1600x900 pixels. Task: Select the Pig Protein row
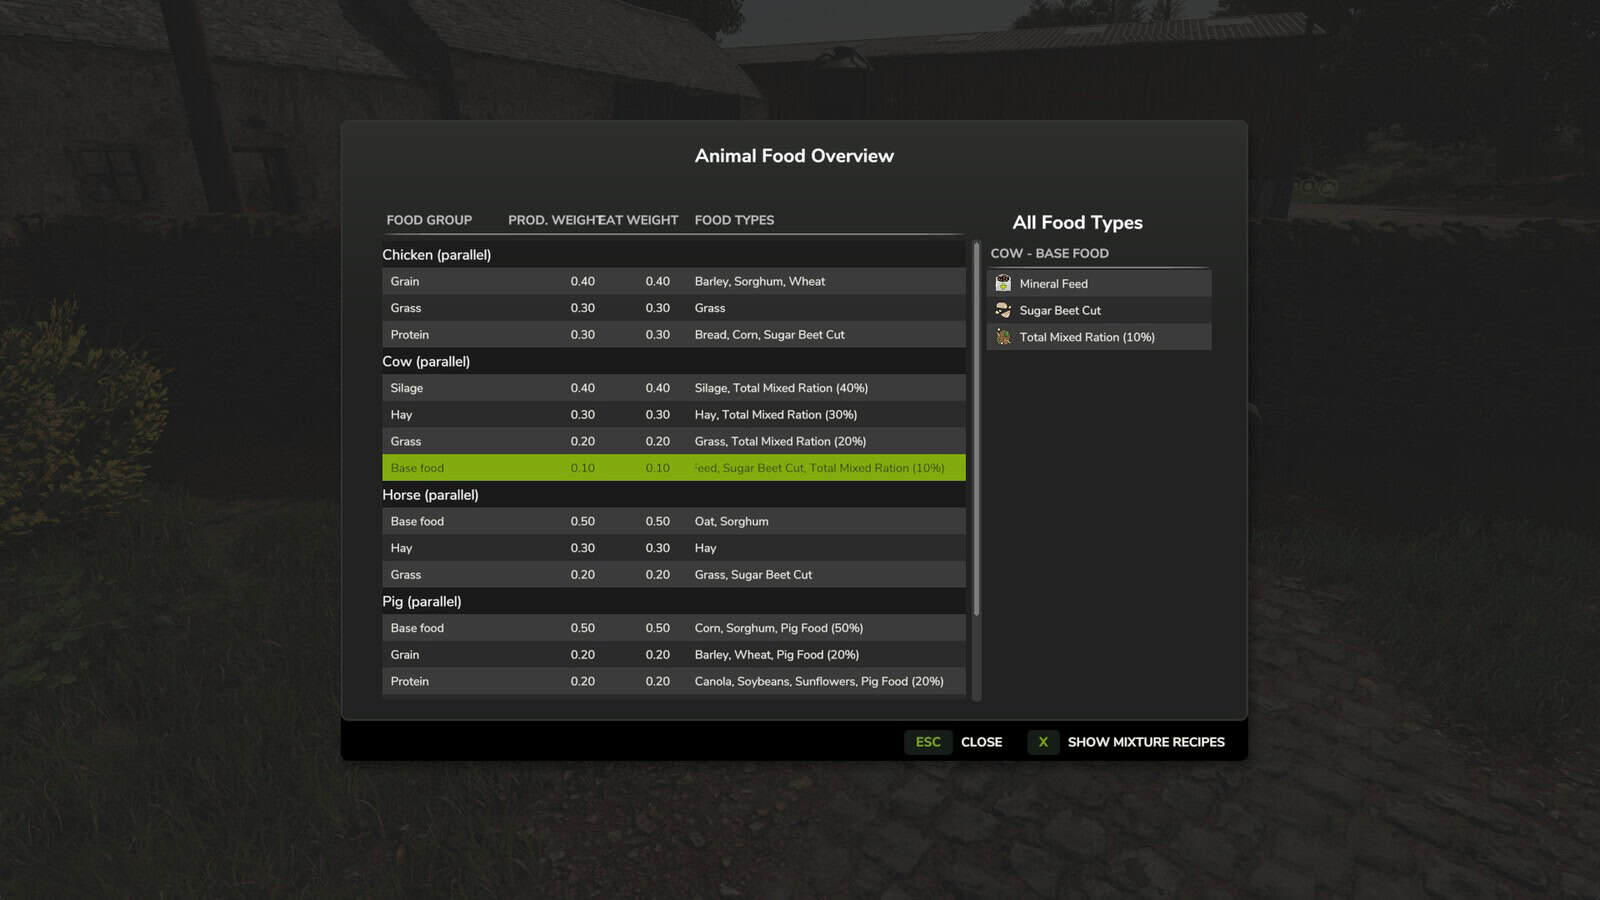click(673, 681)
